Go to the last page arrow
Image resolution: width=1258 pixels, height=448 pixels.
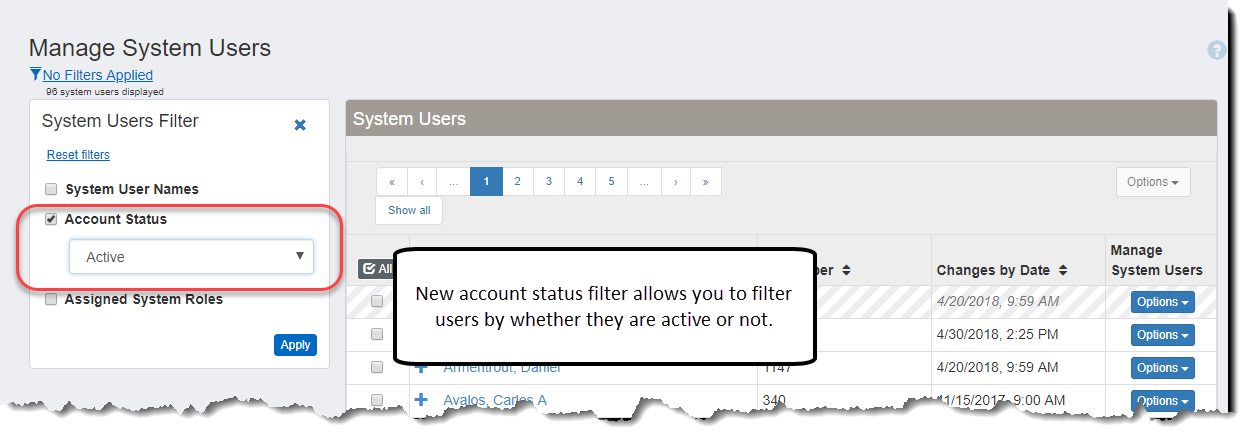coord(706,182)
